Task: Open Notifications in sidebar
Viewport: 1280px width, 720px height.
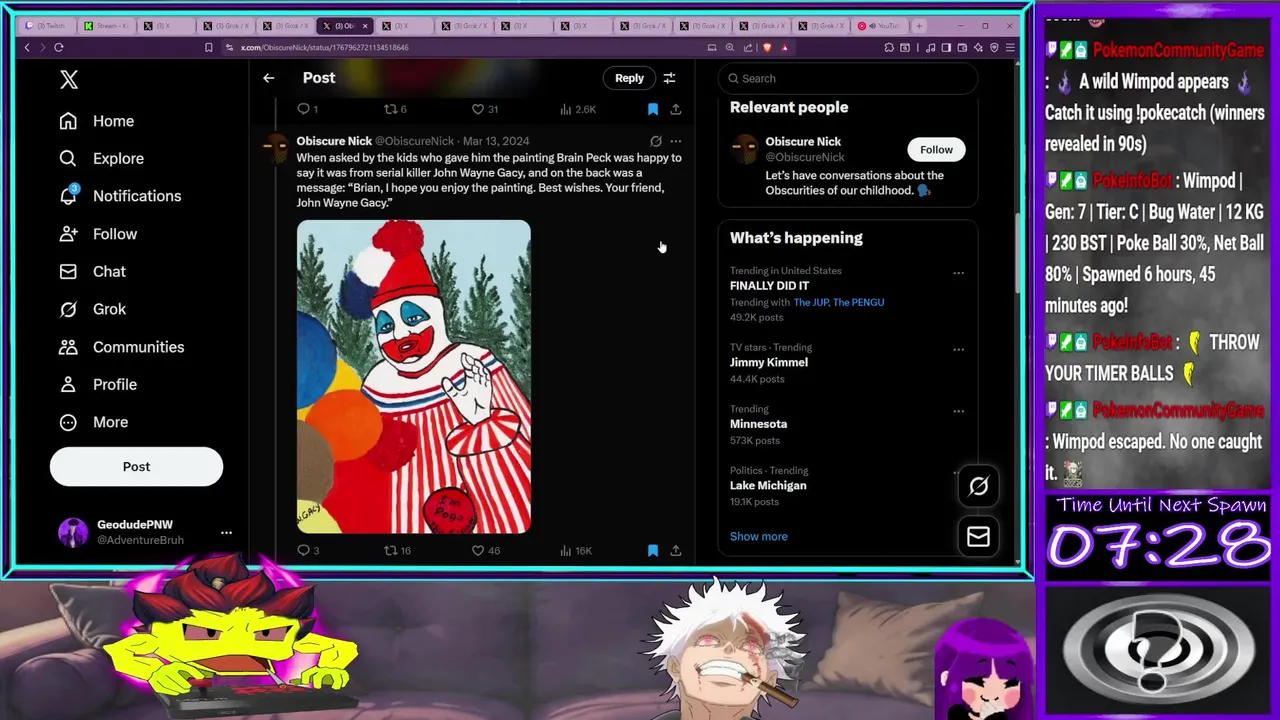Action: point(121,196)
